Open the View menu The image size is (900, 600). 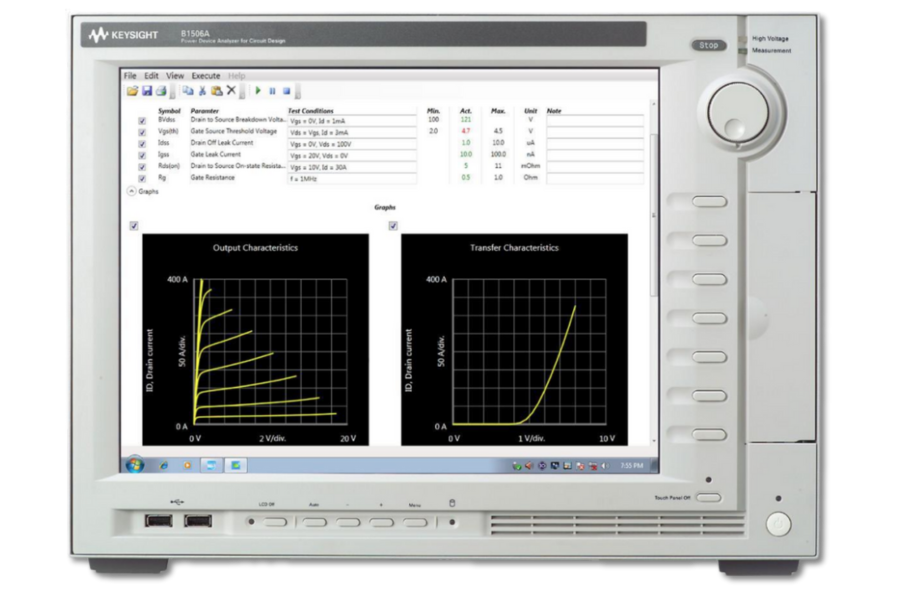175,76
